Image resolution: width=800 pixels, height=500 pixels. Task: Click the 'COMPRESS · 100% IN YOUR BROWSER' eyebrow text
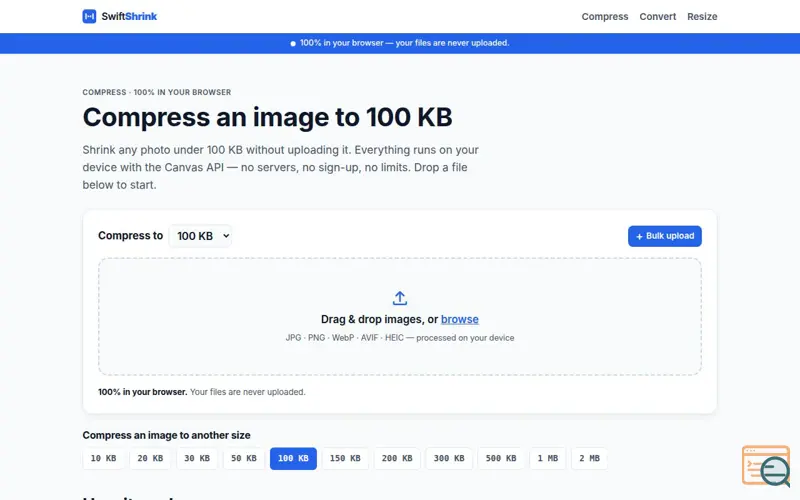pos(157,92)
